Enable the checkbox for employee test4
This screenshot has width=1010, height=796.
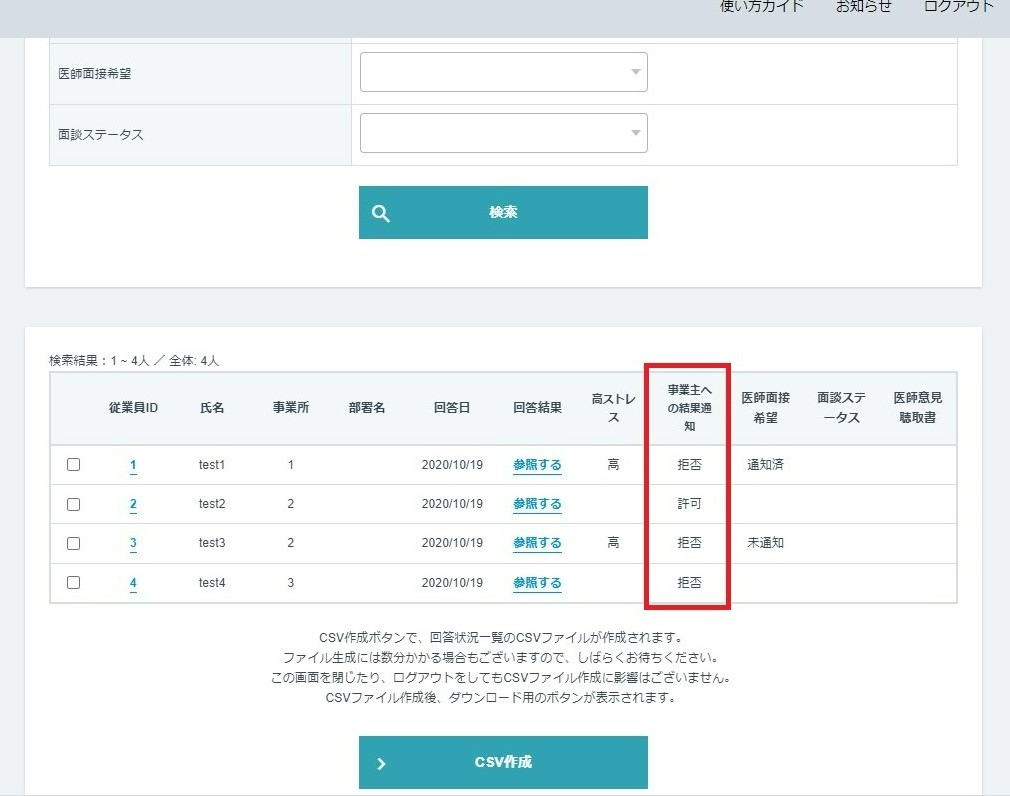tap(73, 583)
